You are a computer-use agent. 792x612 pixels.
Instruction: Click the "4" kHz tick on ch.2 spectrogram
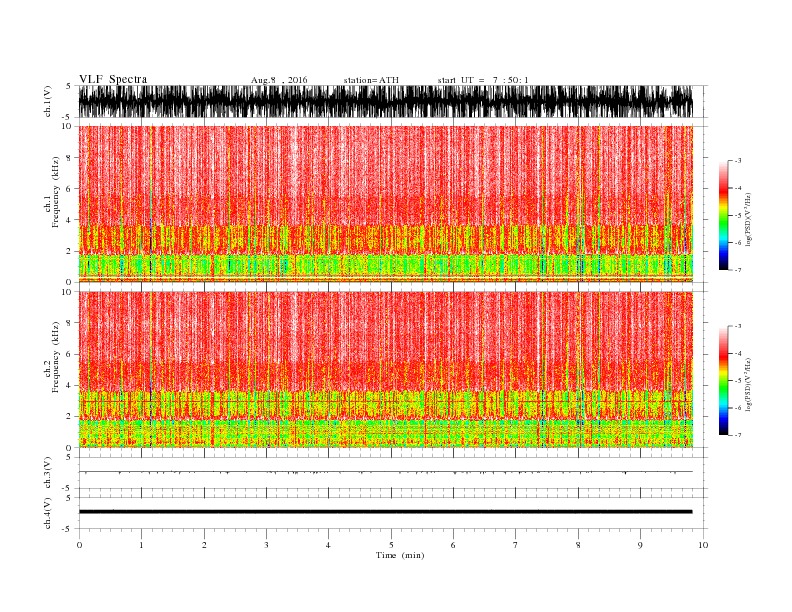point(69,385)
